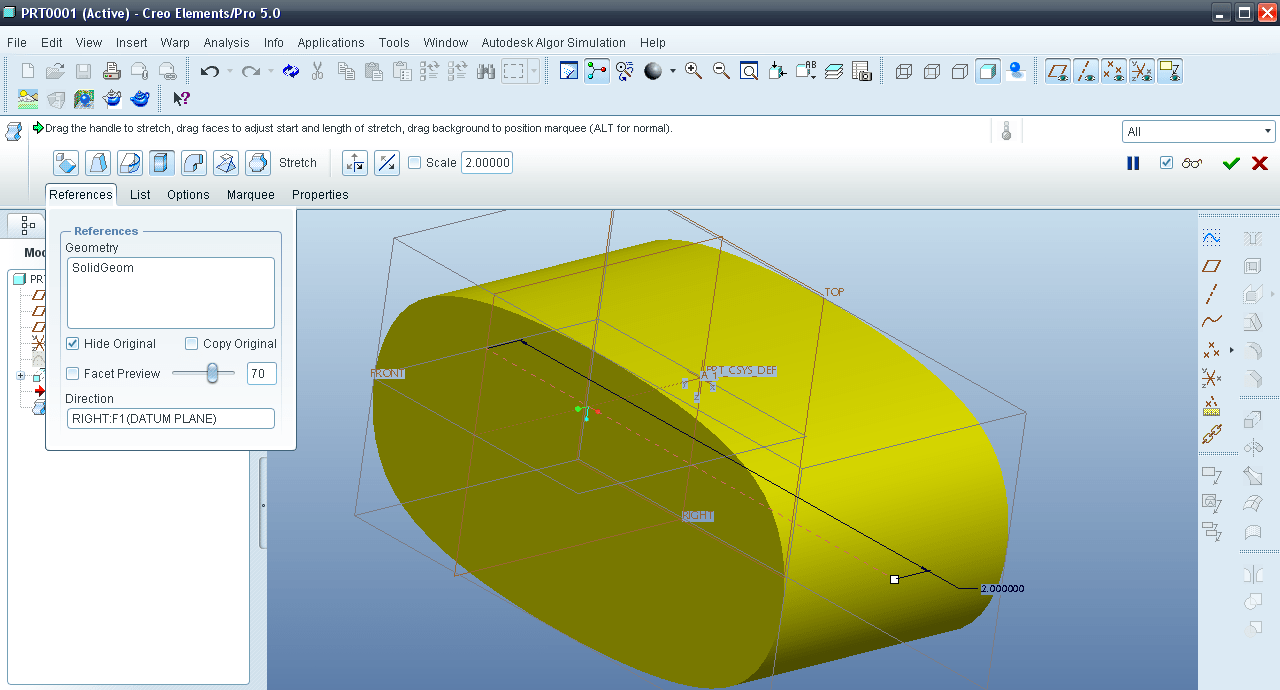Viewport: 1280px width, 690px height.
Task: Click the reverse stretch direction icon
Action: [x=387, y=163]
